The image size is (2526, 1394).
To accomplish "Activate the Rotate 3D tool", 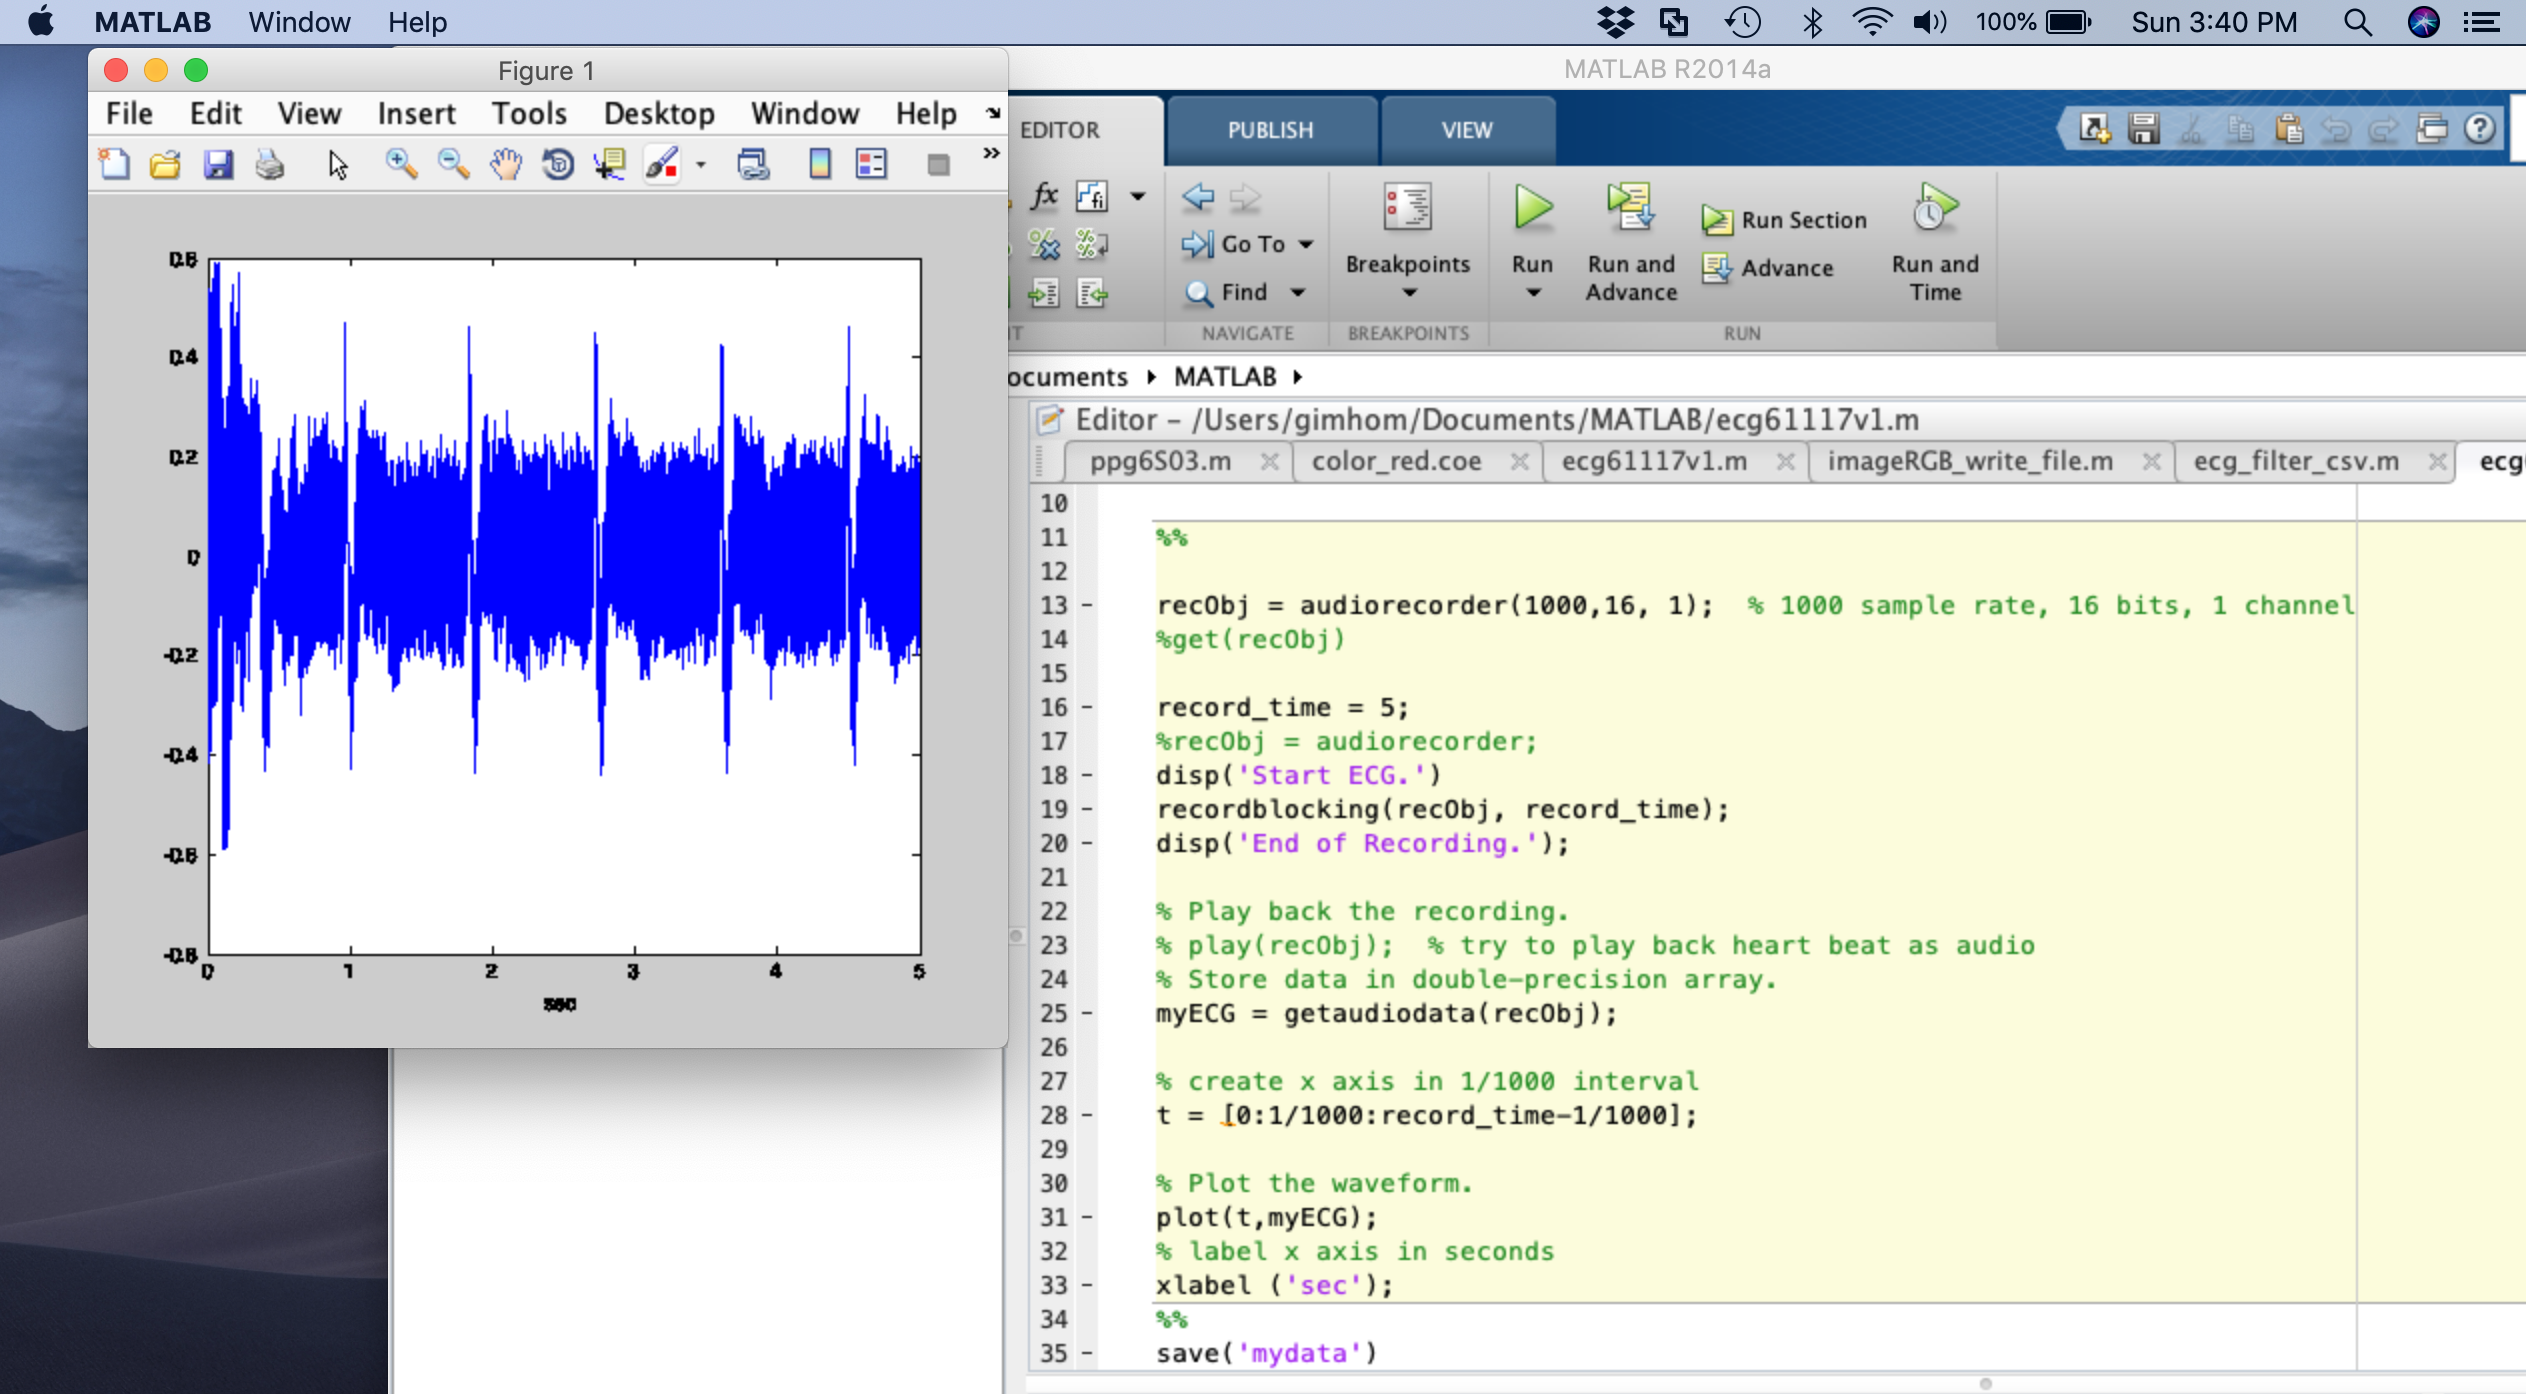I will (558, 164).
